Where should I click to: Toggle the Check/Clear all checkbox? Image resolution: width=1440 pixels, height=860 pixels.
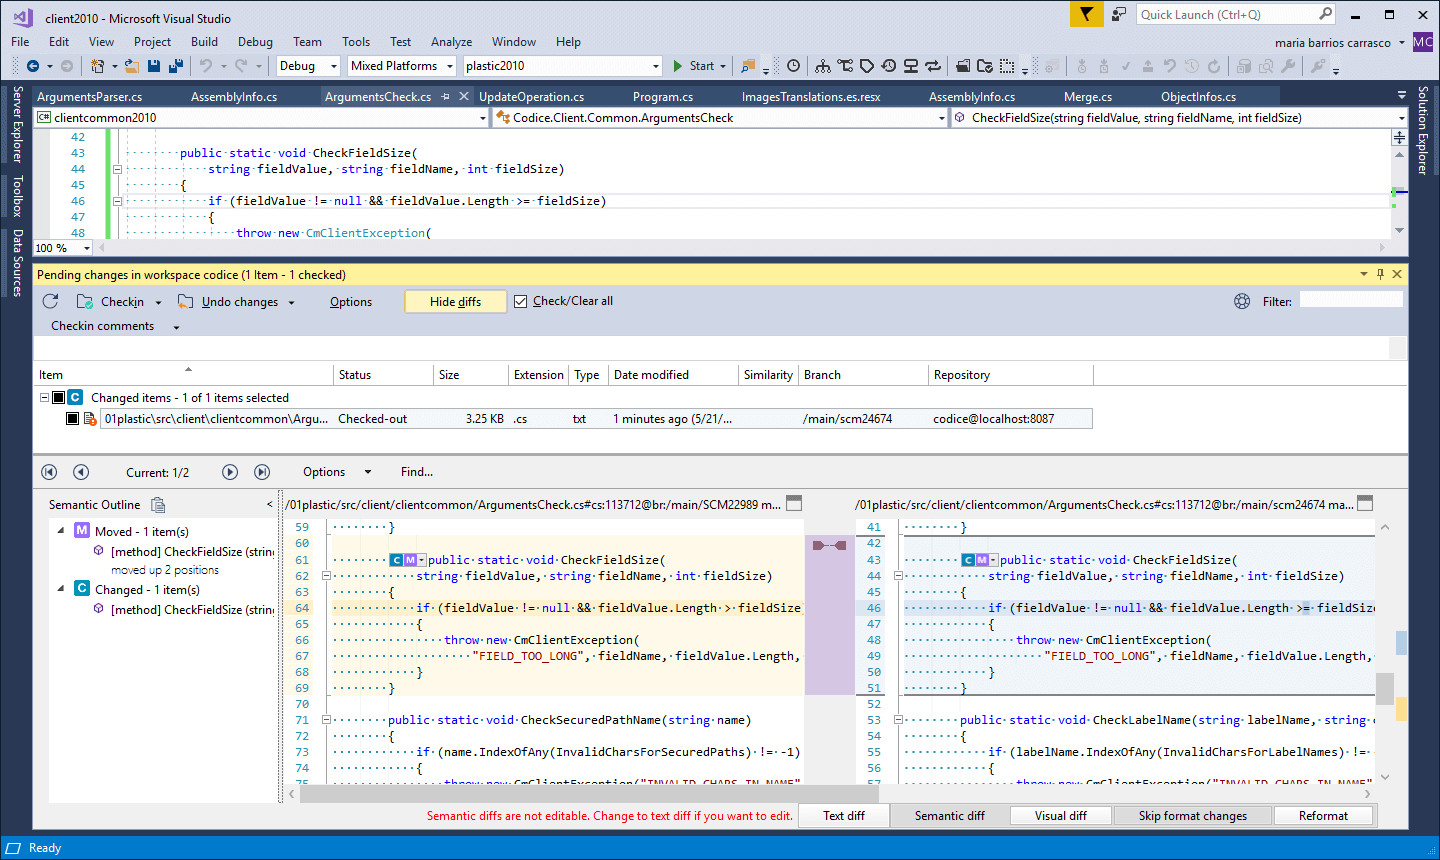point(520,301)
